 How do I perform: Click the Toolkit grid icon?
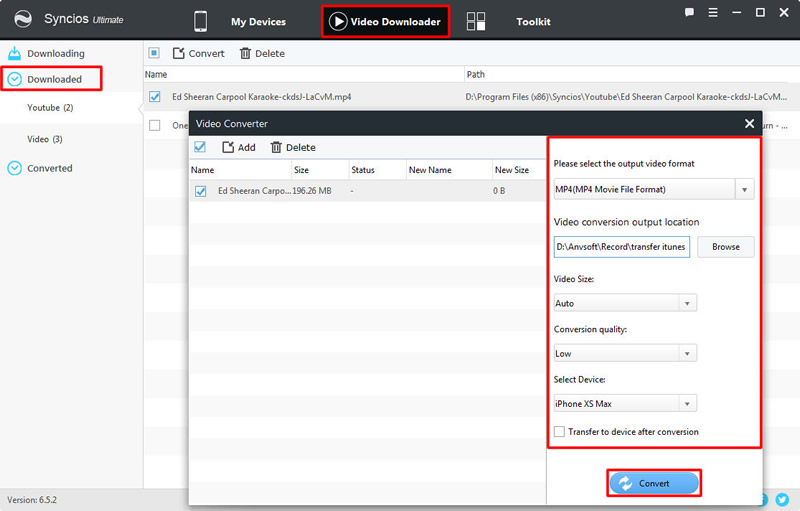coord(476,21)
